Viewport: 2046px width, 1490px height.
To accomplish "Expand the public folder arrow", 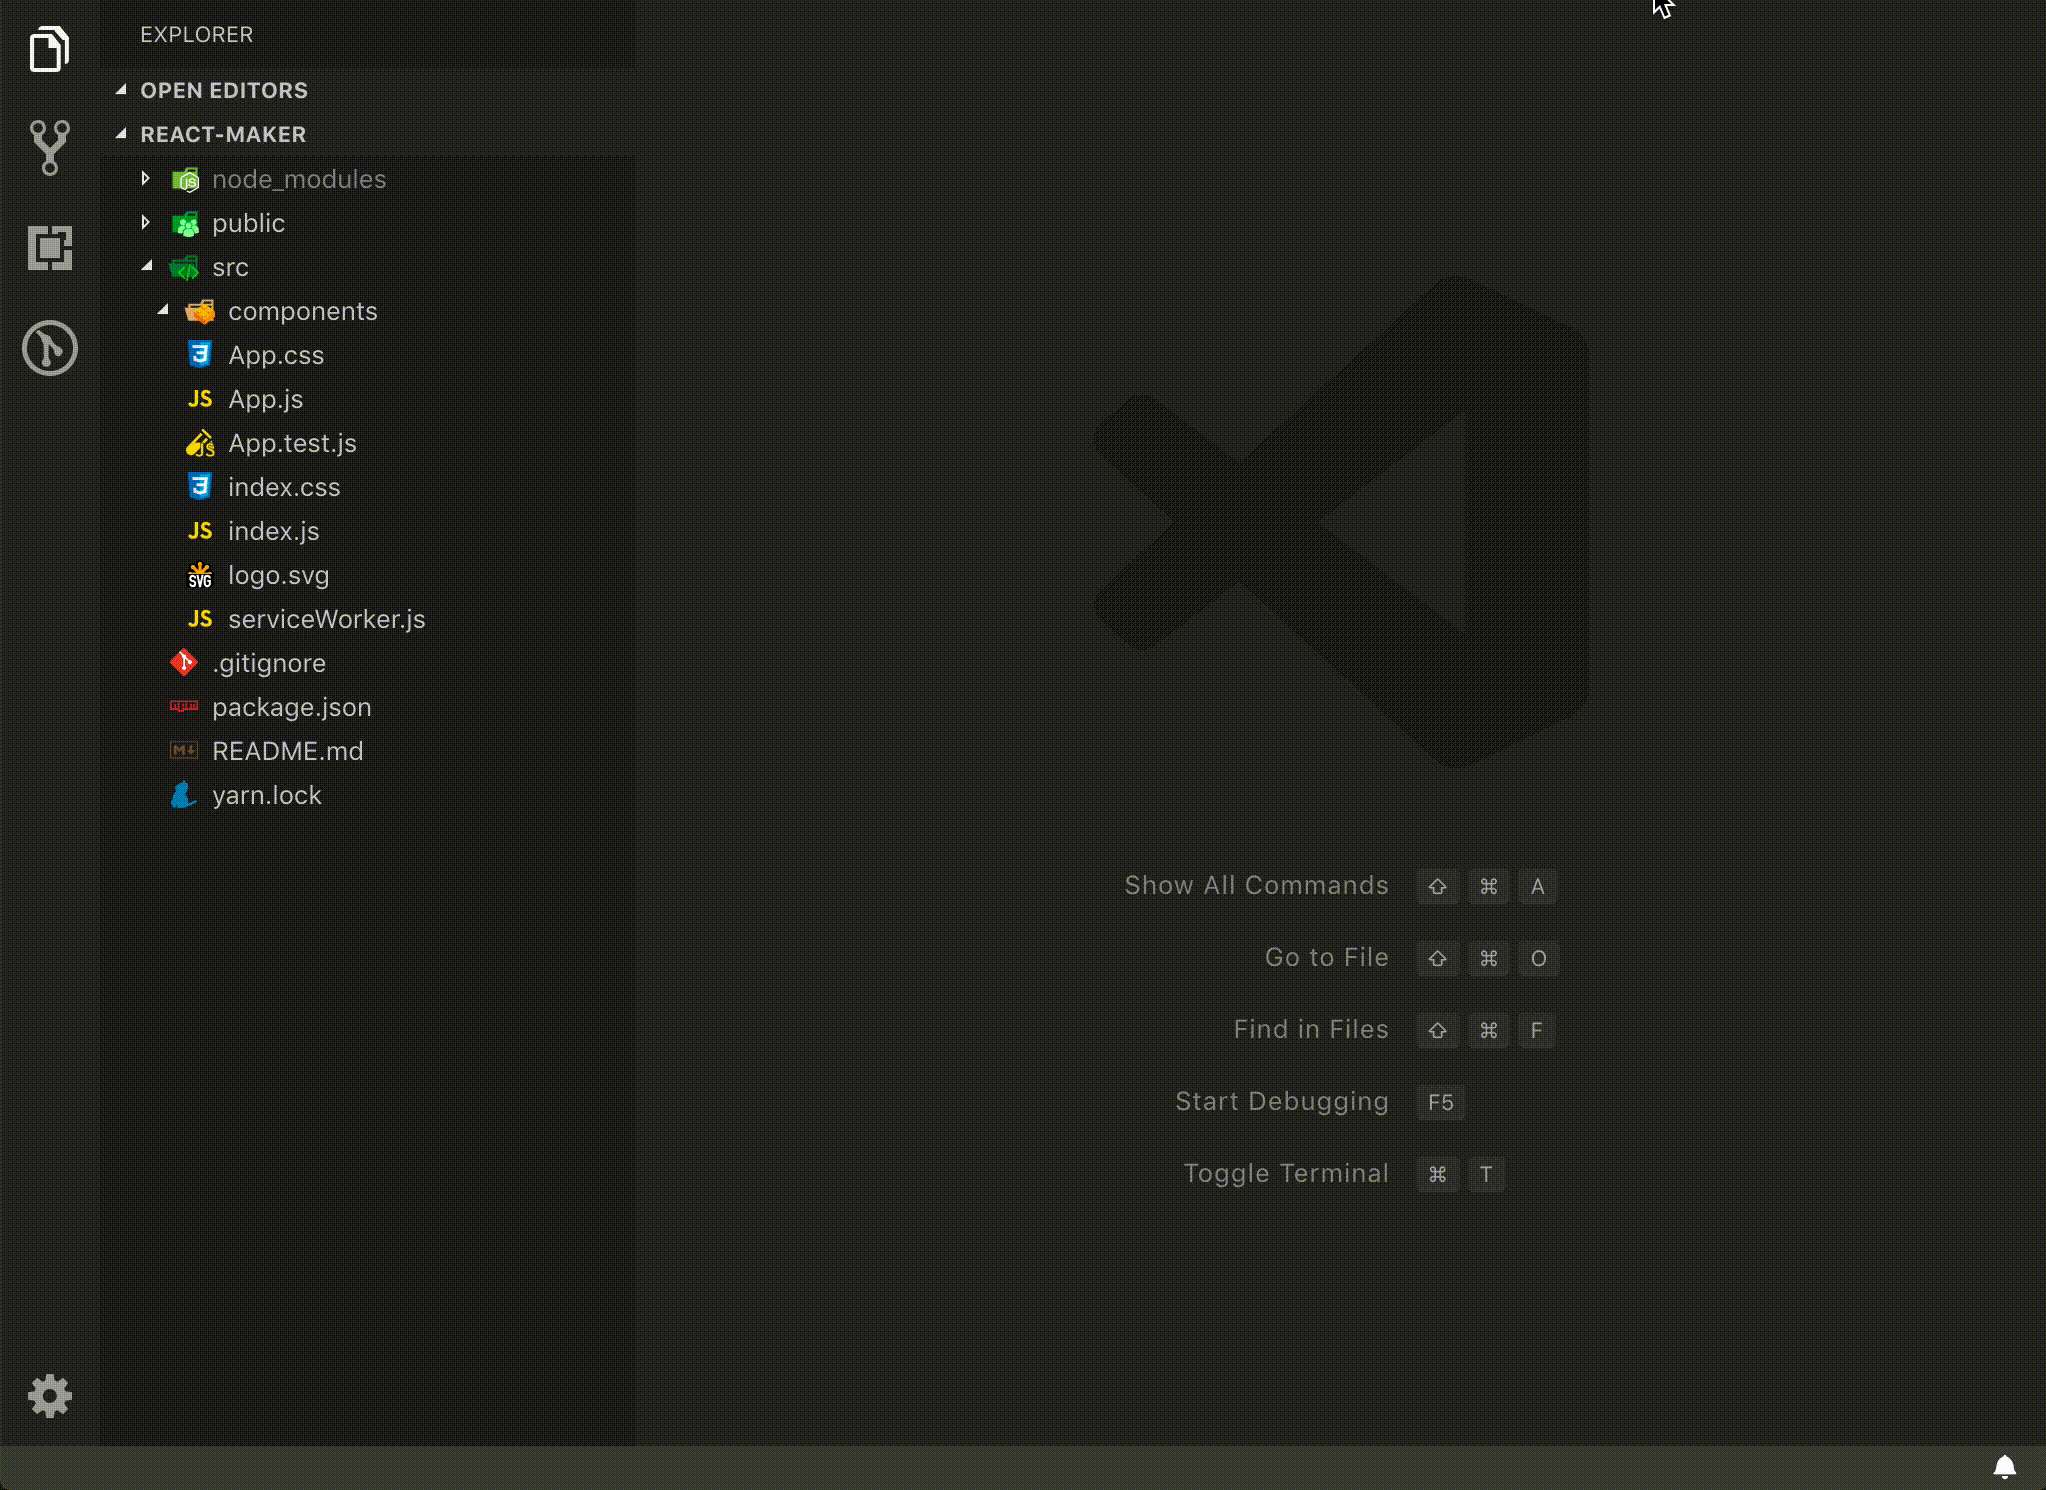I will point(146,222).
